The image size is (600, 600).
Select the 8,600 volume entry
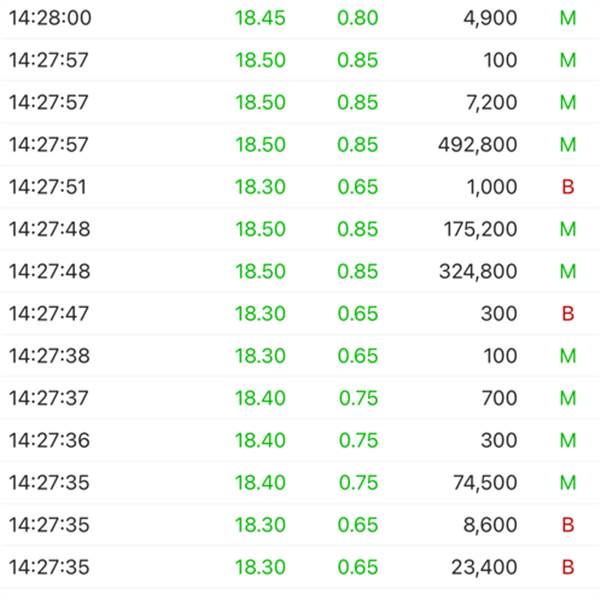point(492,526)
